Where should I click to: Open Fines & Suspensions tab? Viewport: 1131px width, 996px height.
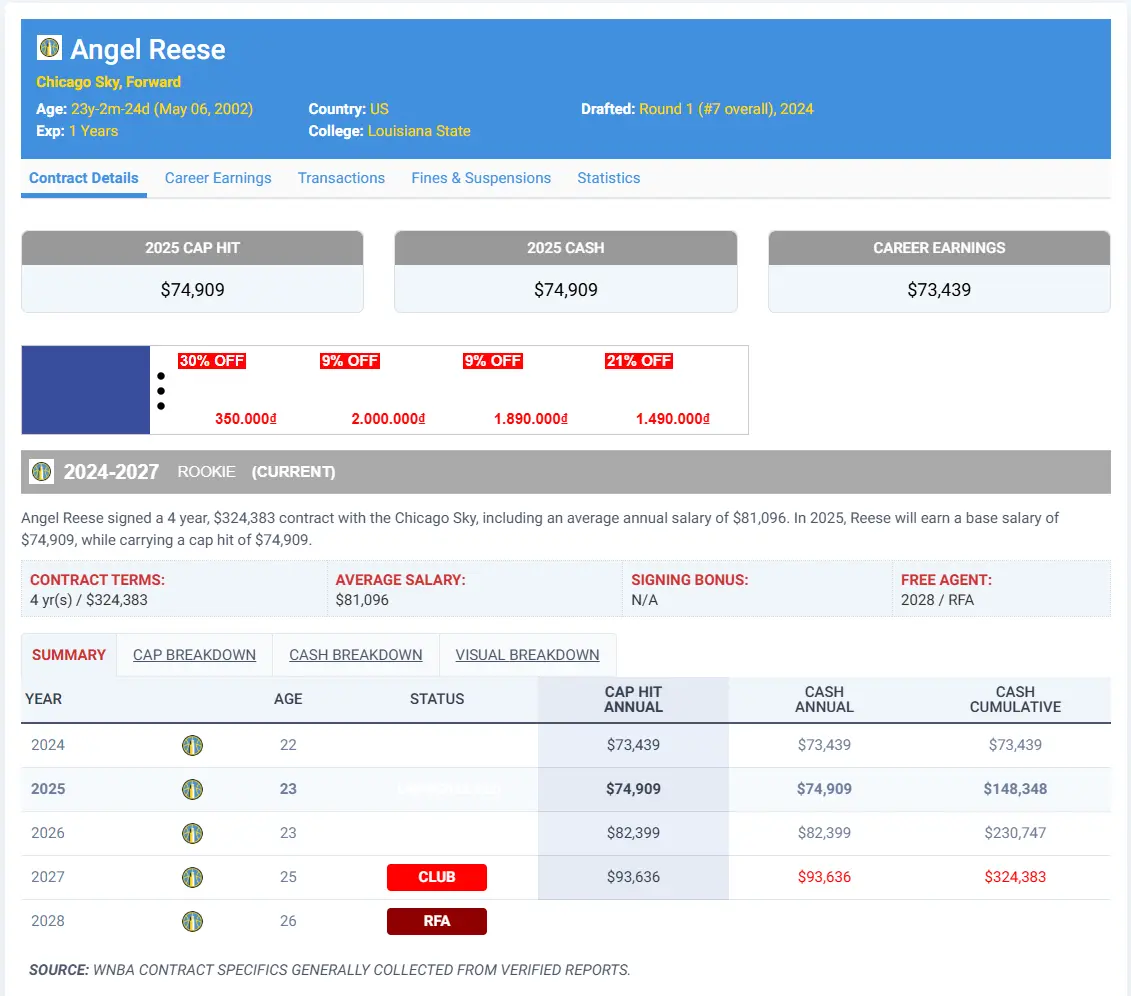481,178
